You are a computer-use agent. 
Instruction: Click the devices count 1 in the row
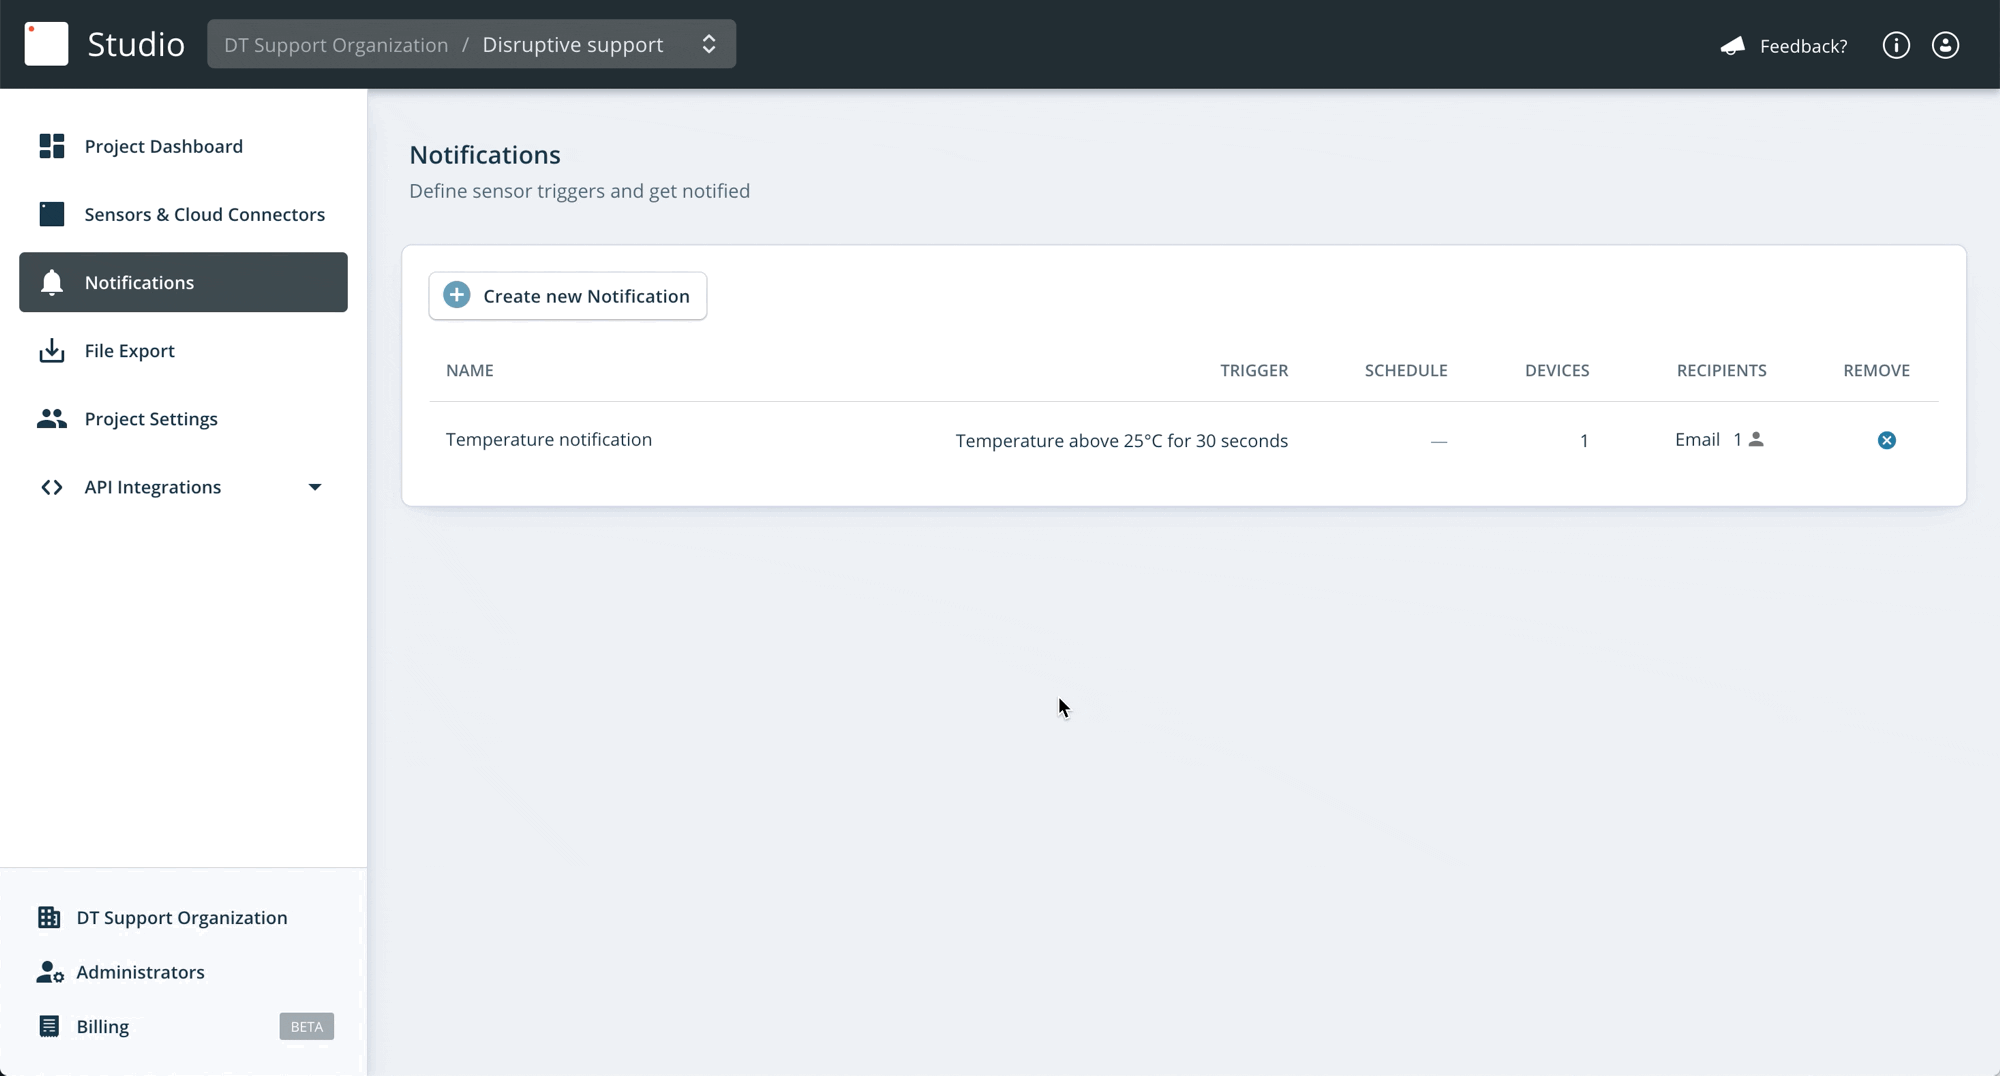[1584, 441]
